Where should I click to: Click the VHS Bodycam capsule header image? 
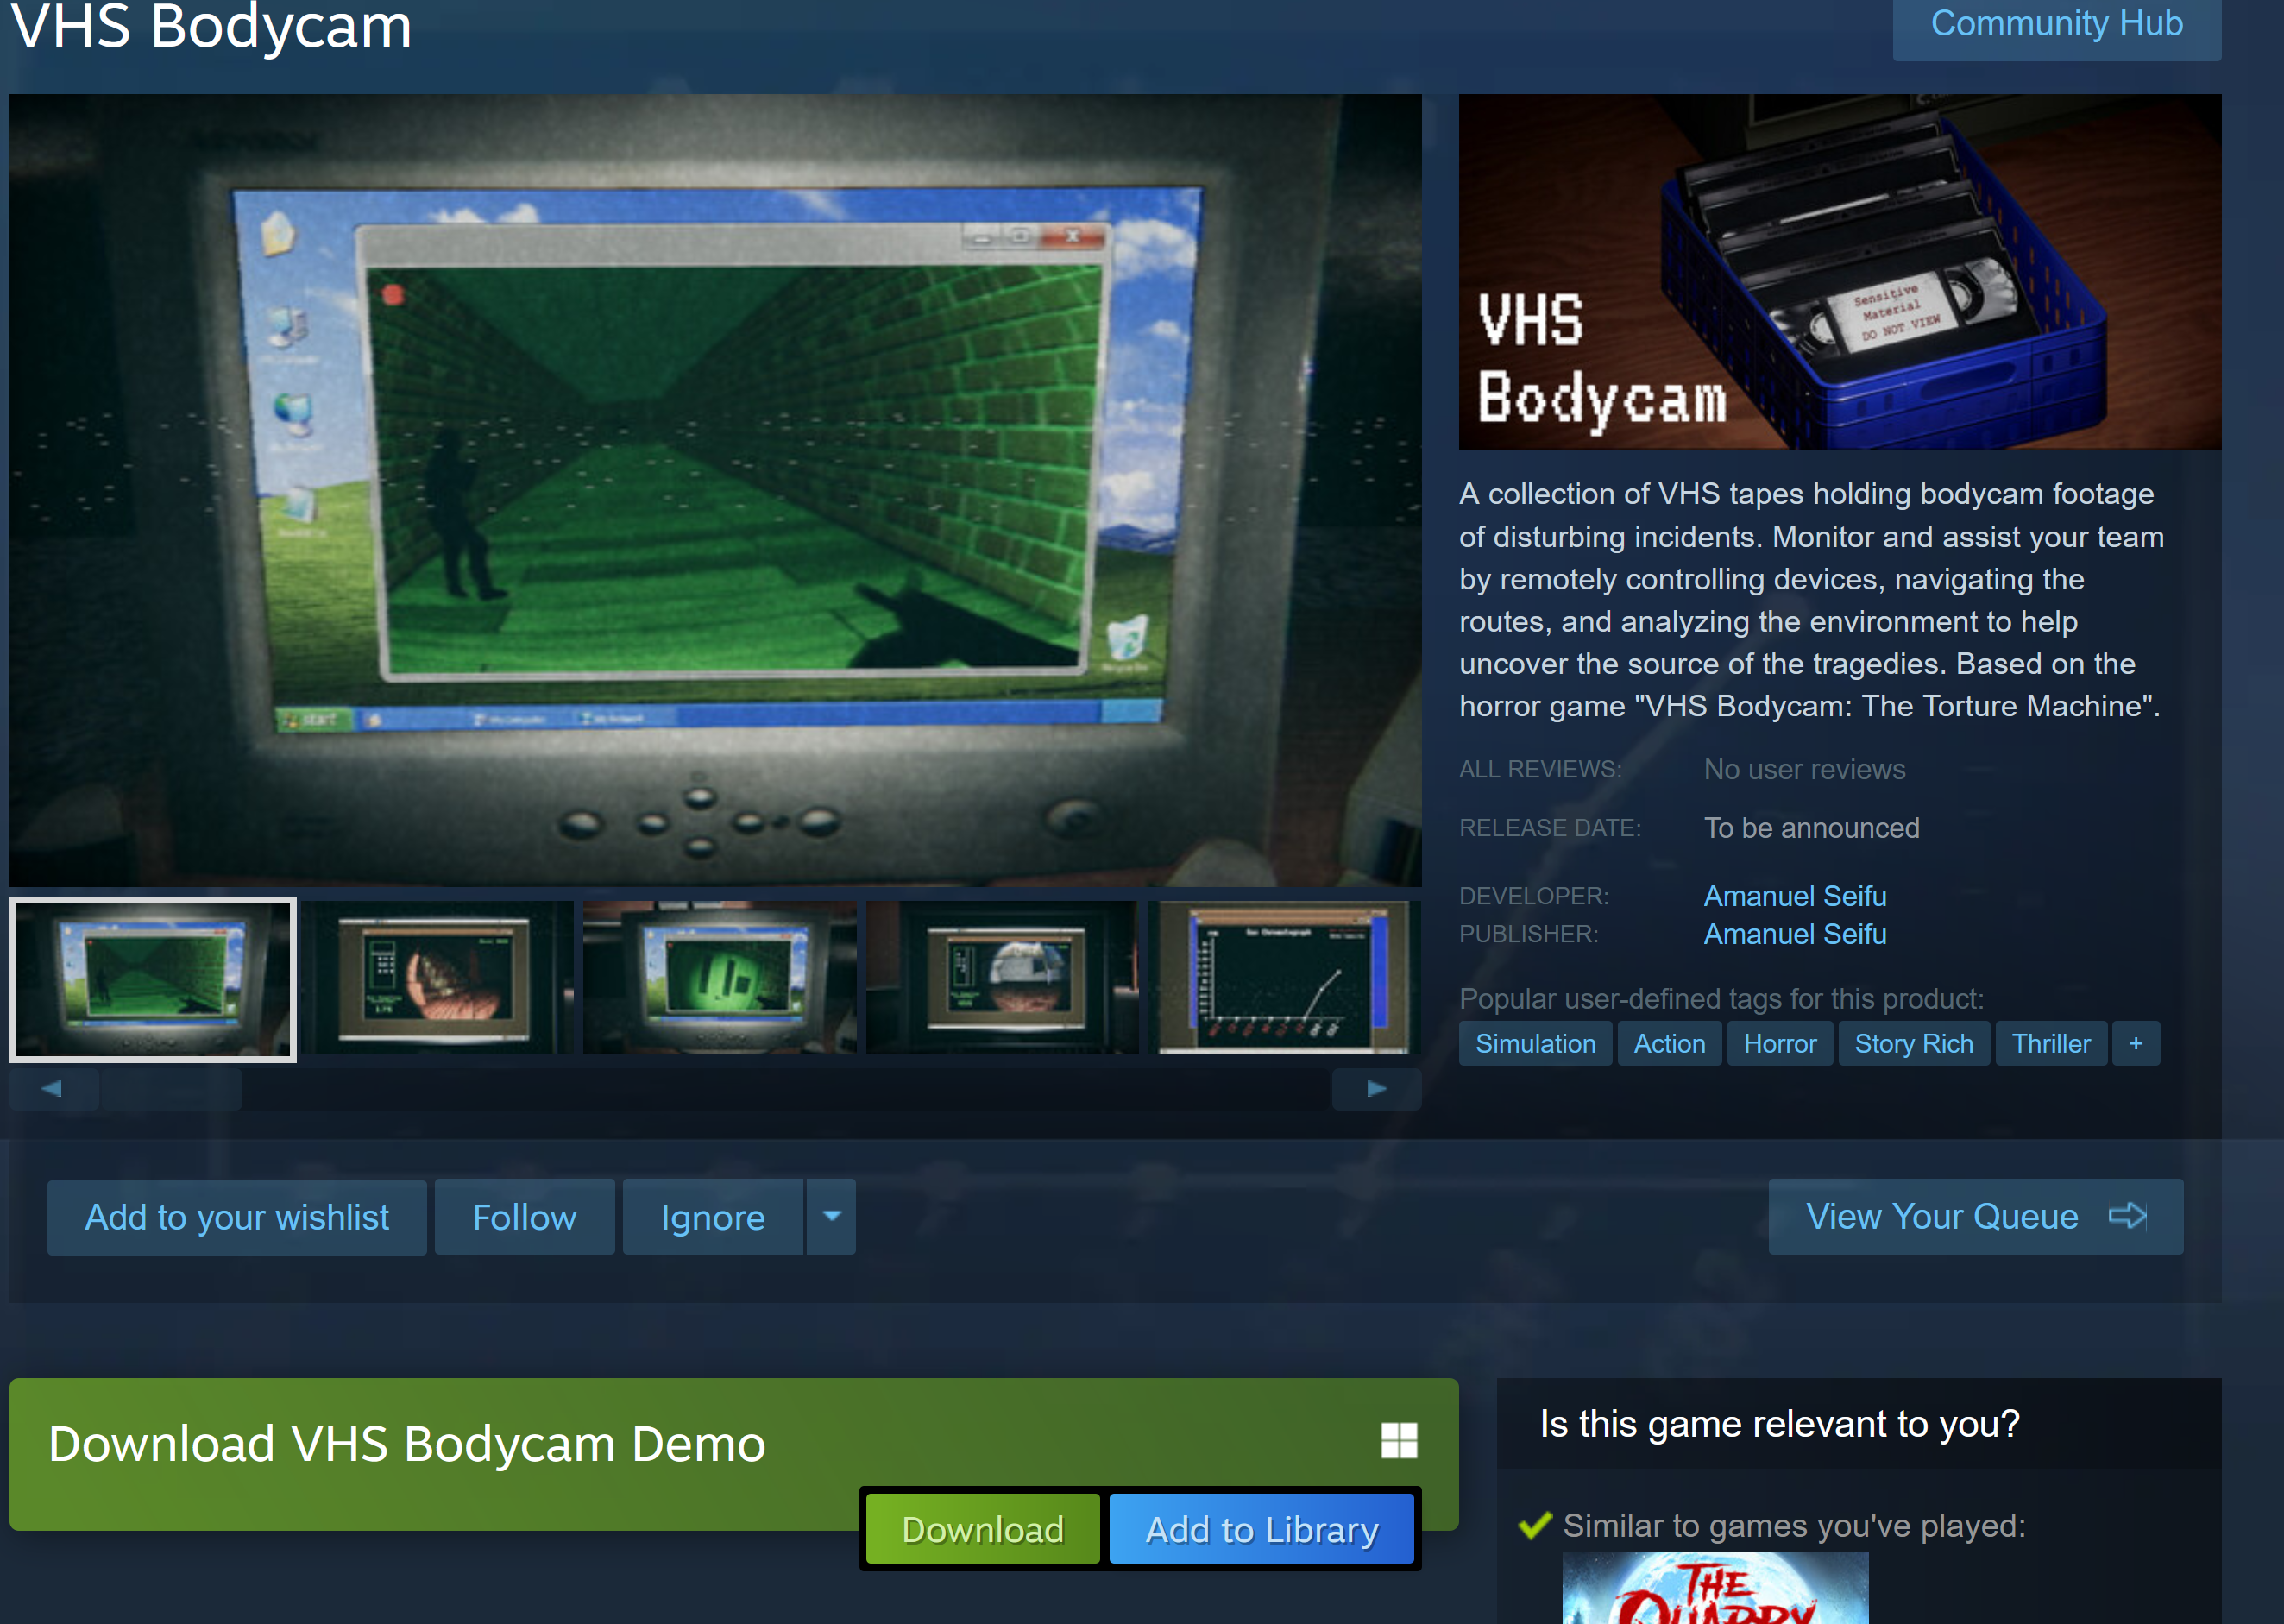[x=1839, y=272]
